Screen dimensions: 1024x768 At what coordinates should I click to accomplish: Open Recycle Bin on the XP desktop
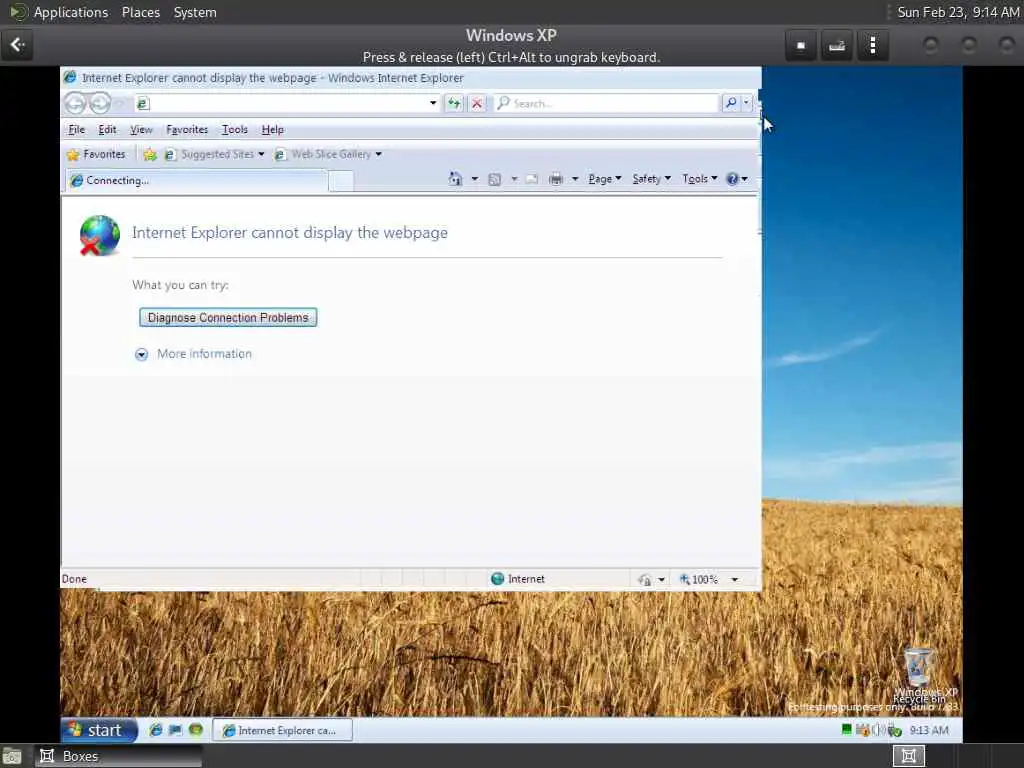click(x=918, y=673)
